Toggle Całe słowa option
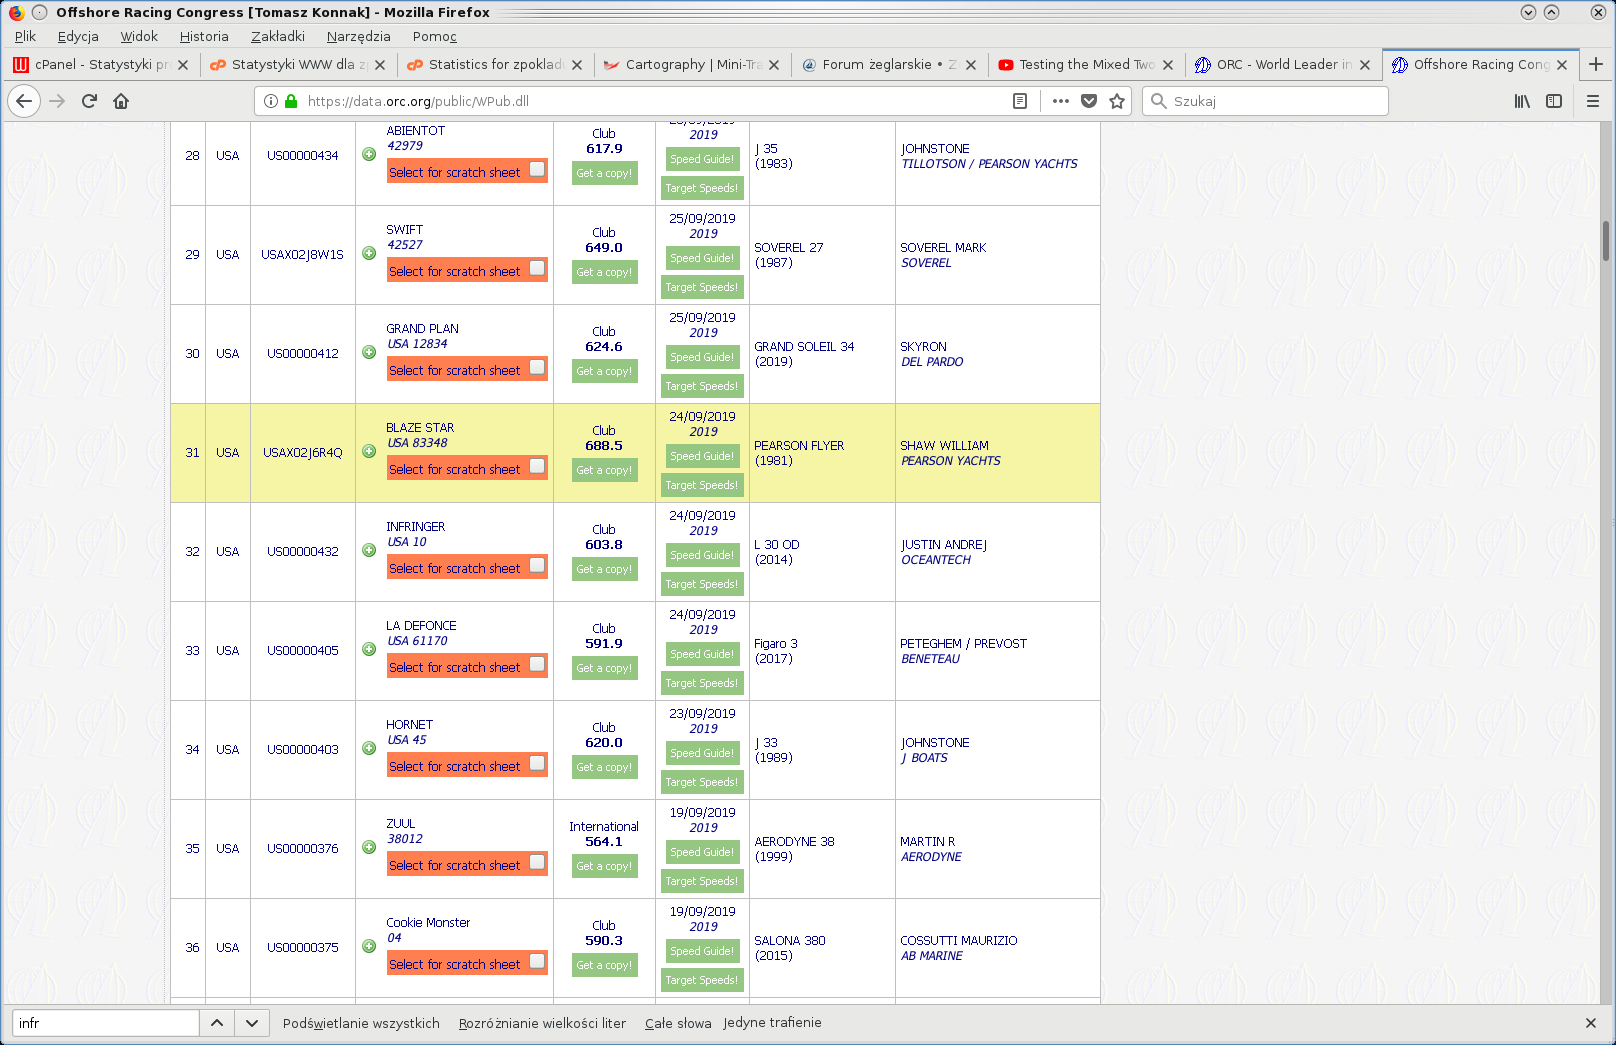The width and height of the screenshot is (1616, 1045). [678, 1023]
